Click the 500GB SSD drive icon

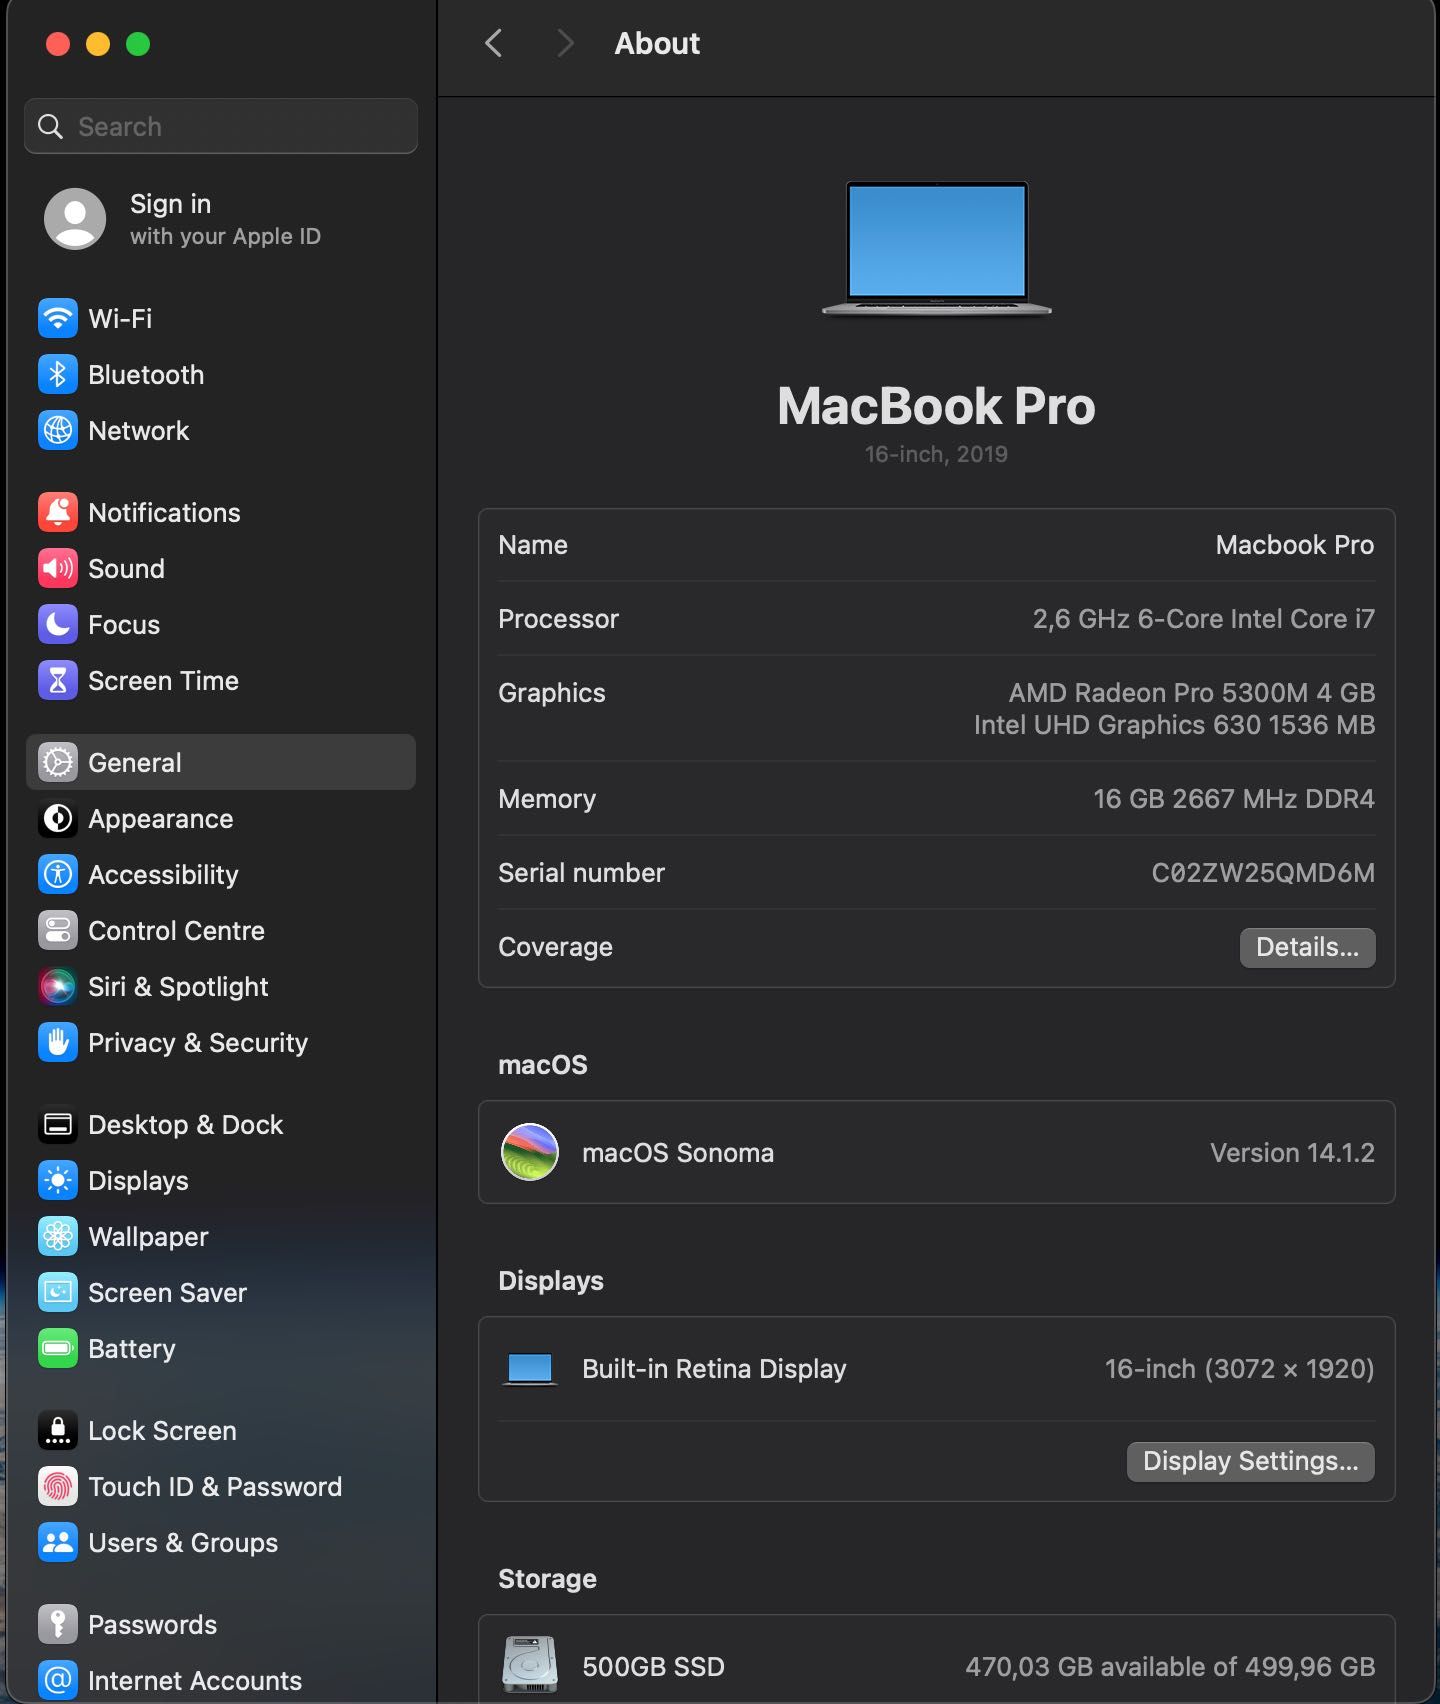[530, 1664]
